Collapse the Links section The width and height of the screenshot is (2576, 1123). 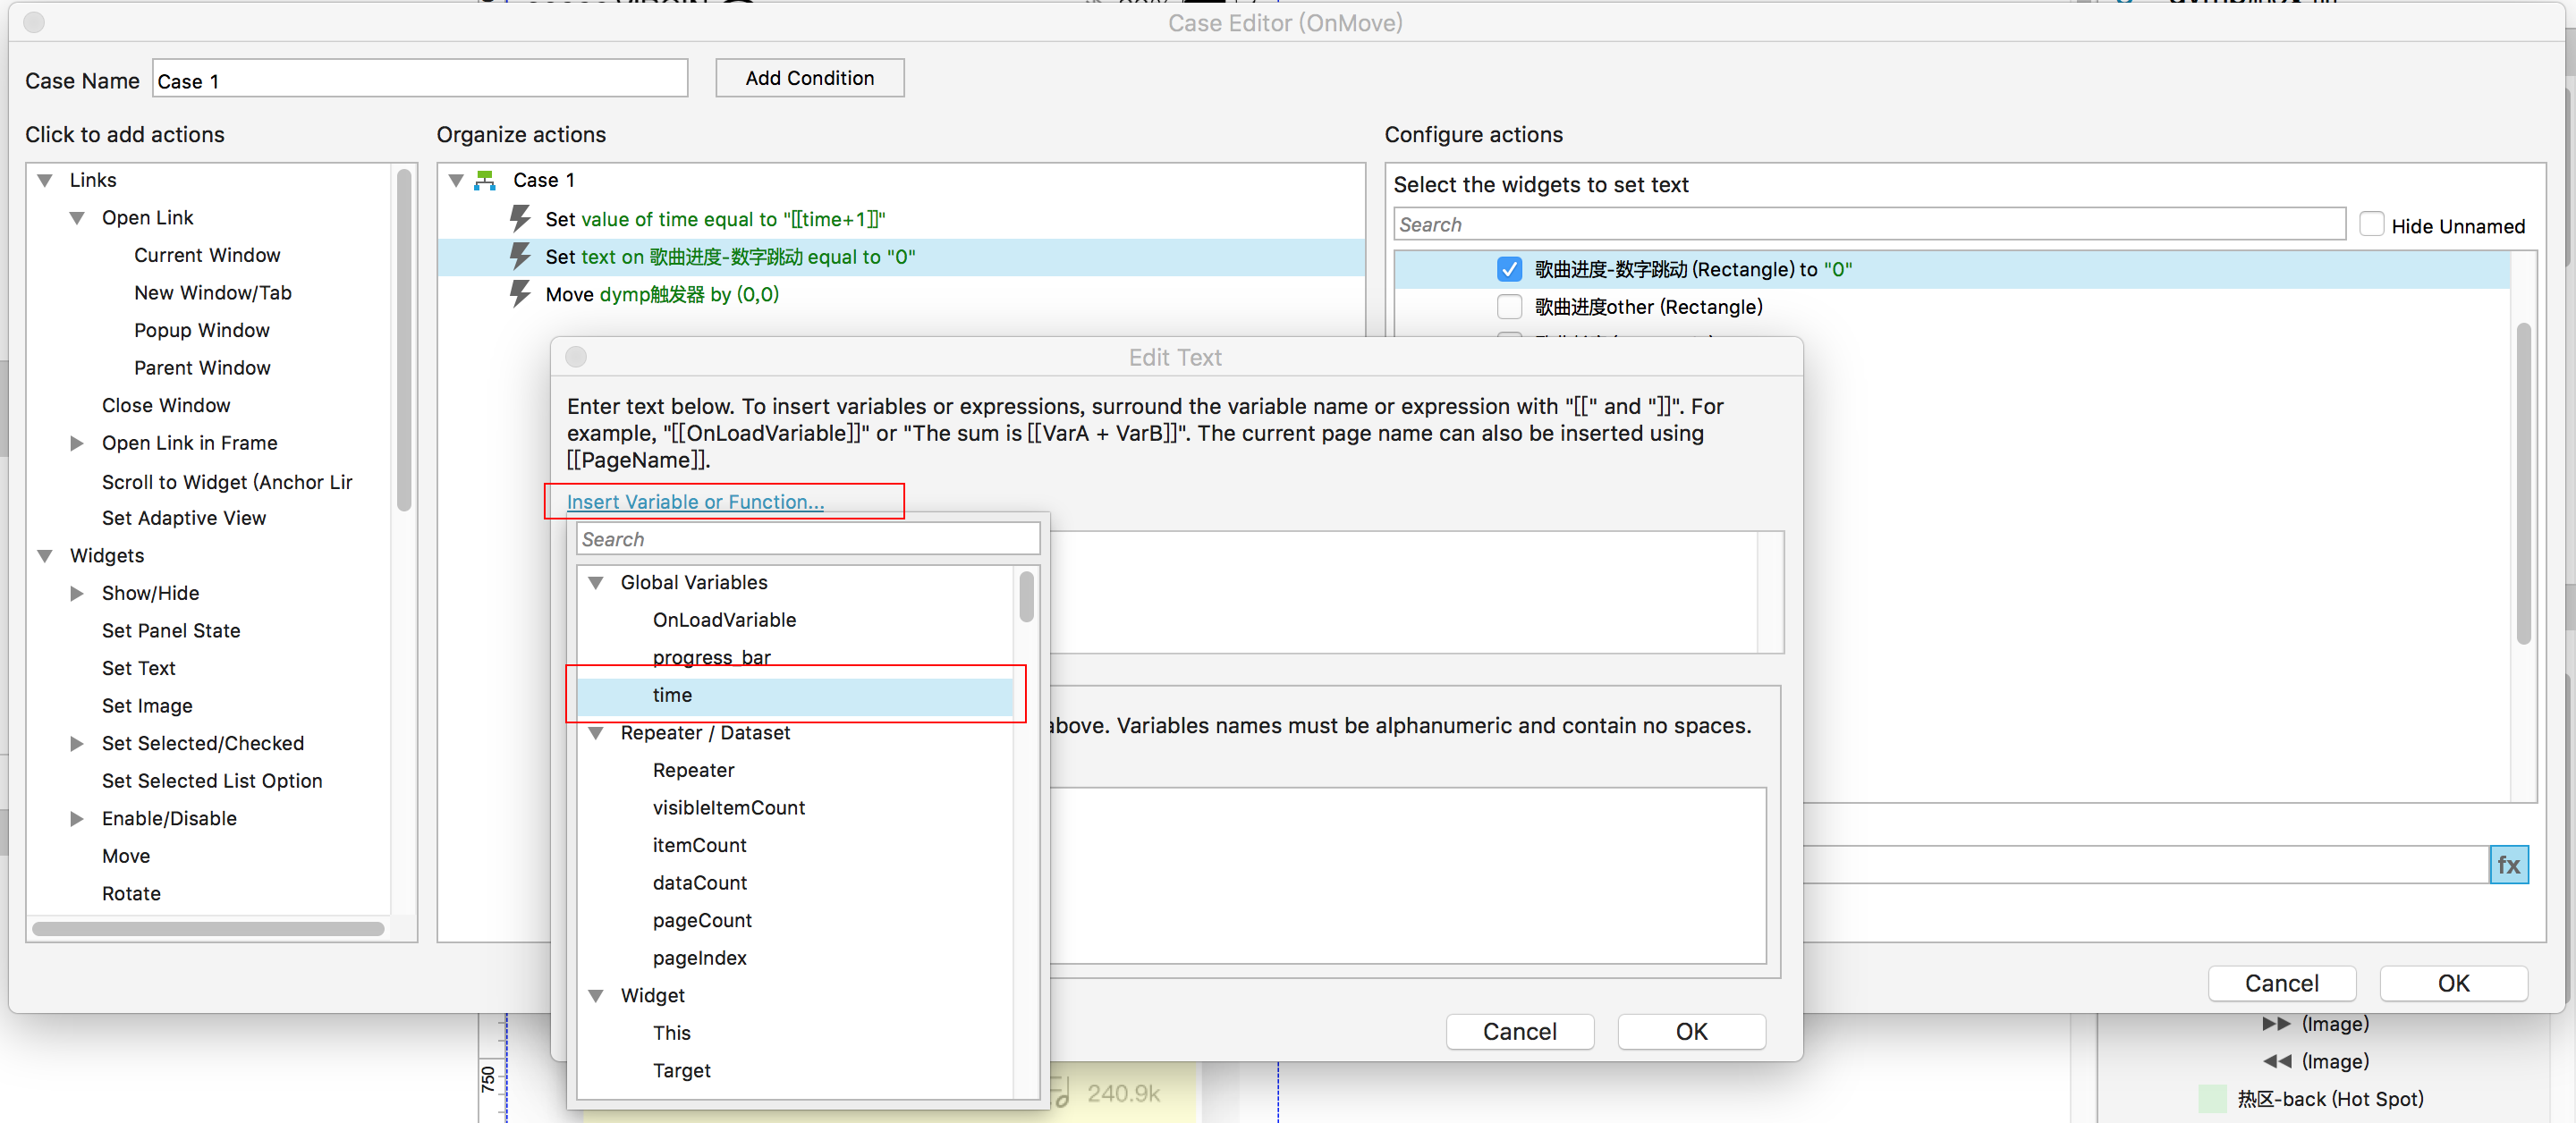point(45,180)
